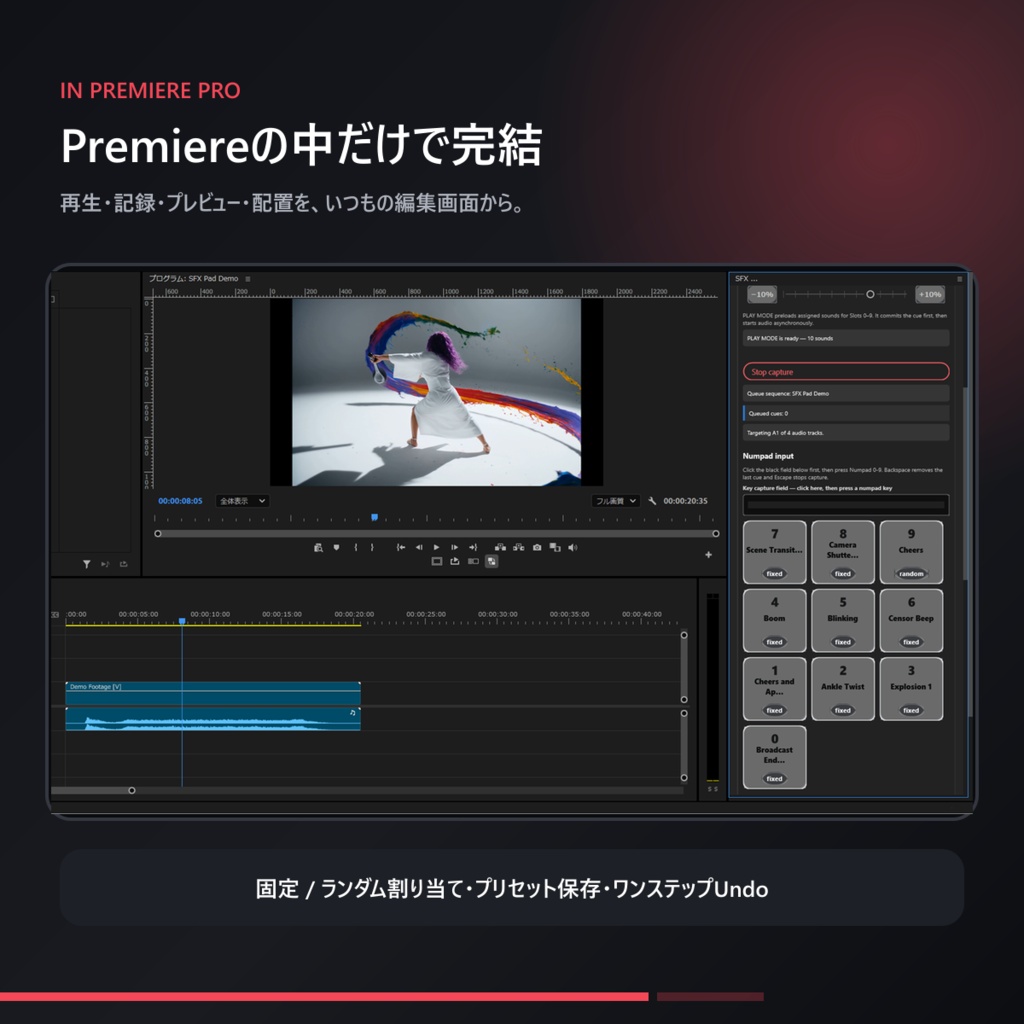Show Safe Margins rectangle icon
Viewport: 1024px width, 1024px height.
pyautogui.click(x=437, y=561)
